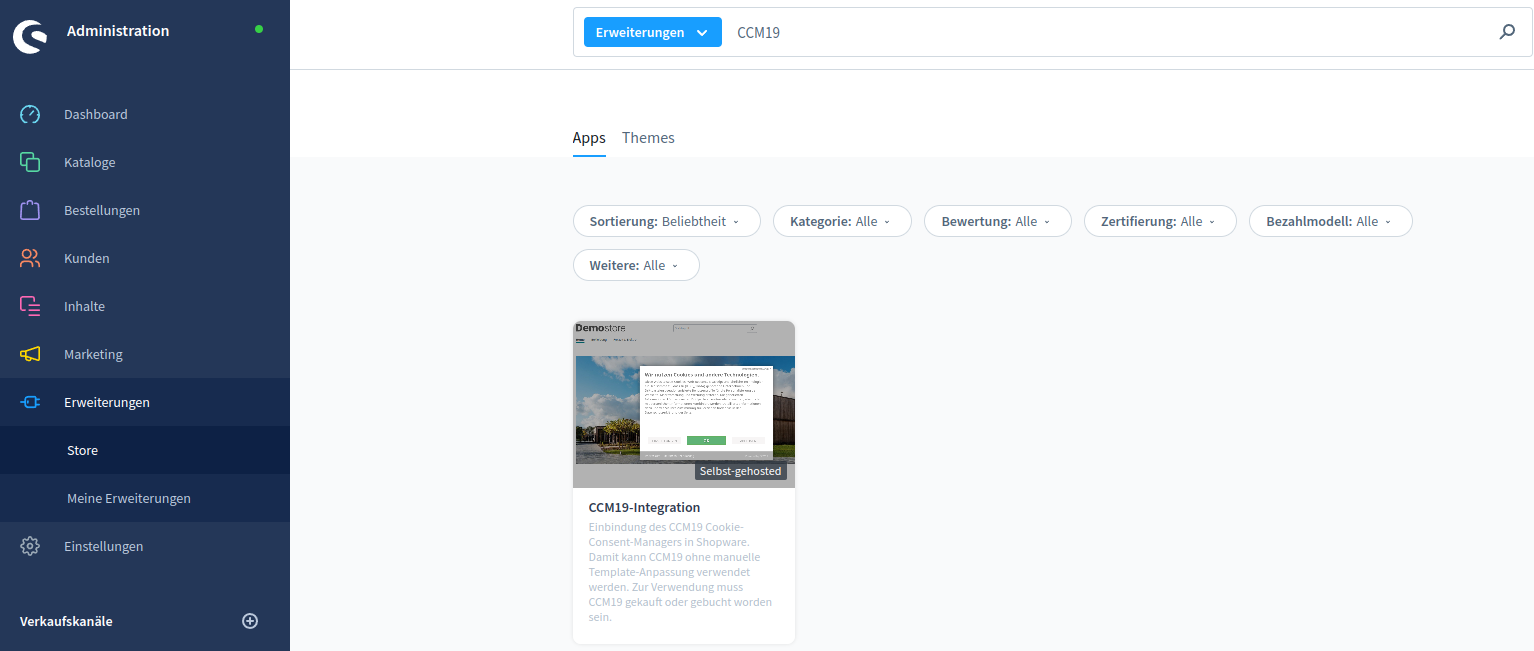Open the Kategorie: Alle filter dropdown
The image size is (1534, 651).
pos(841,221)
